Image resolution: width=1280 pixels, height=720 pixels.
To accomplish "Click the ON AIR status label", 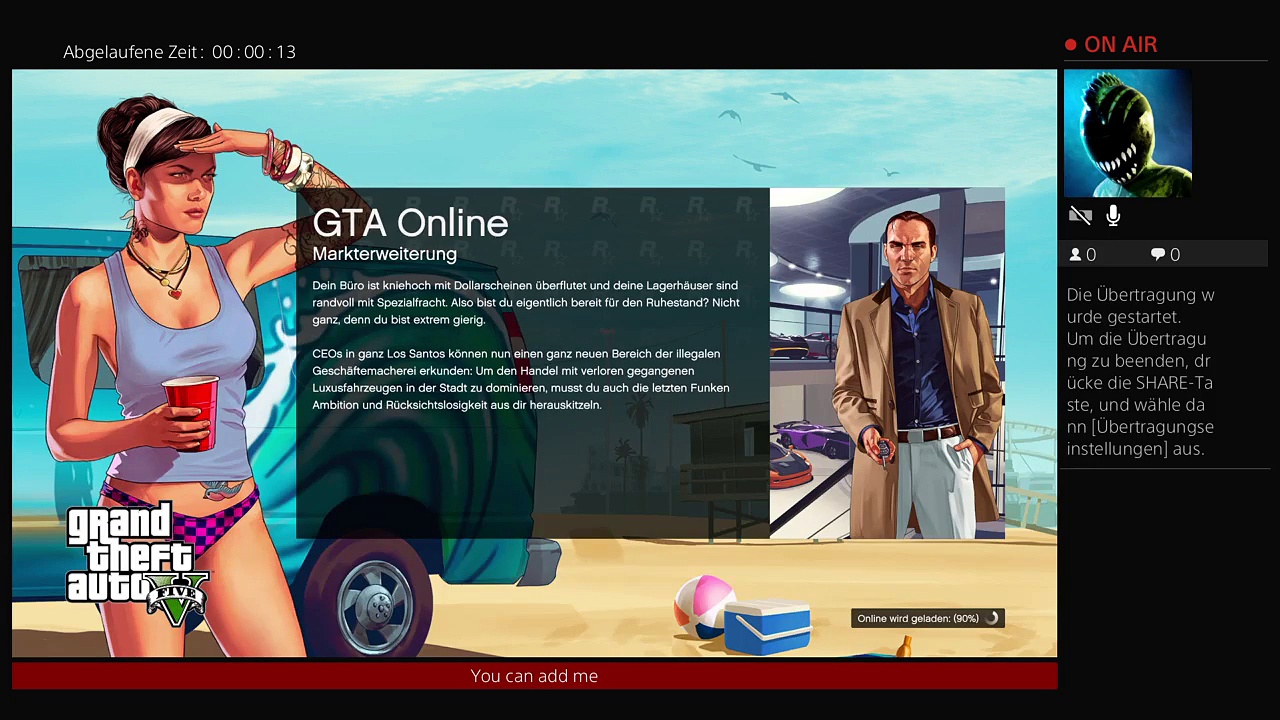I will [1120, 45].
